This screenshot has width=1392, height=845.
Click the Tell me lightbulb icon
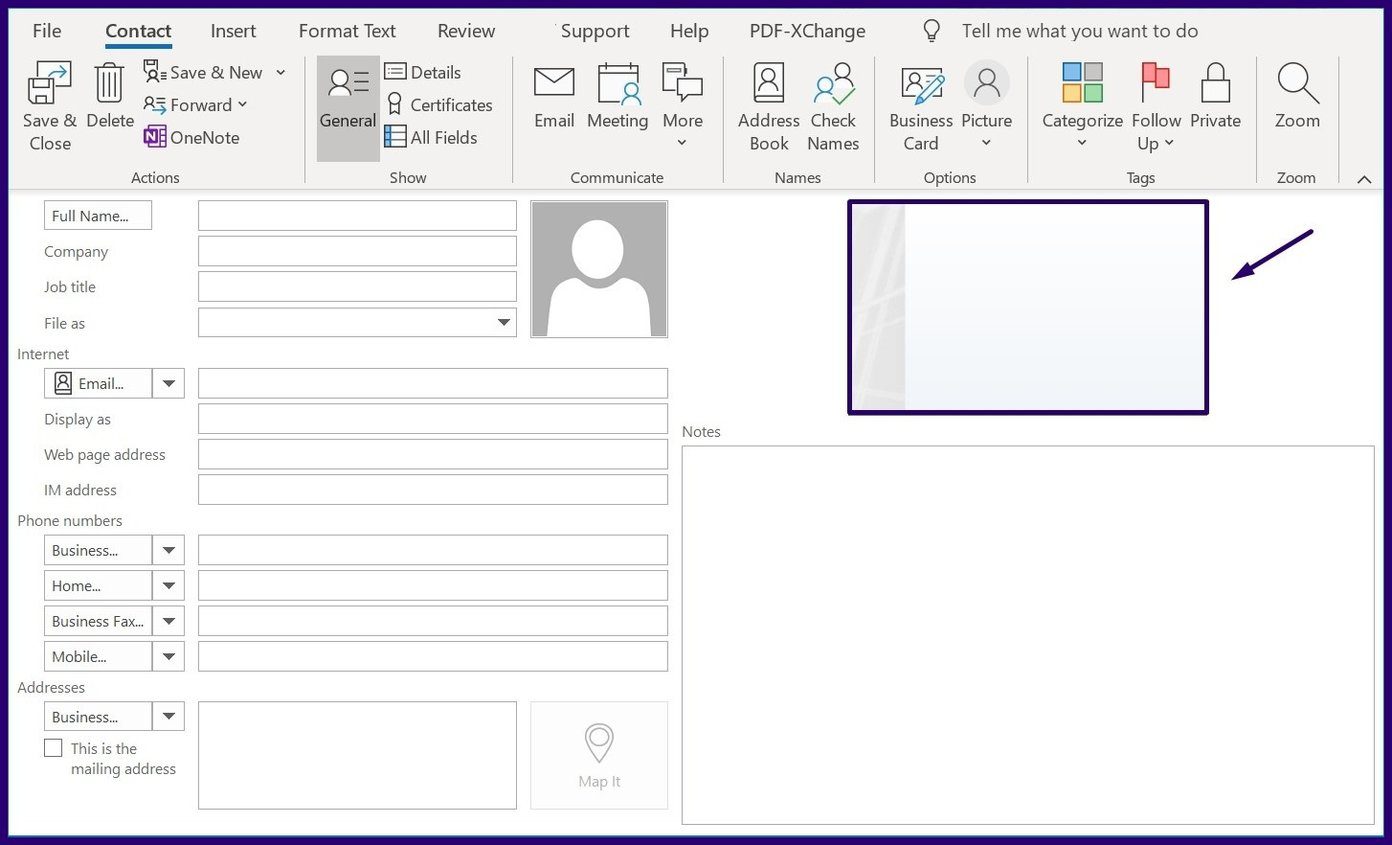(x=932, y=31)
